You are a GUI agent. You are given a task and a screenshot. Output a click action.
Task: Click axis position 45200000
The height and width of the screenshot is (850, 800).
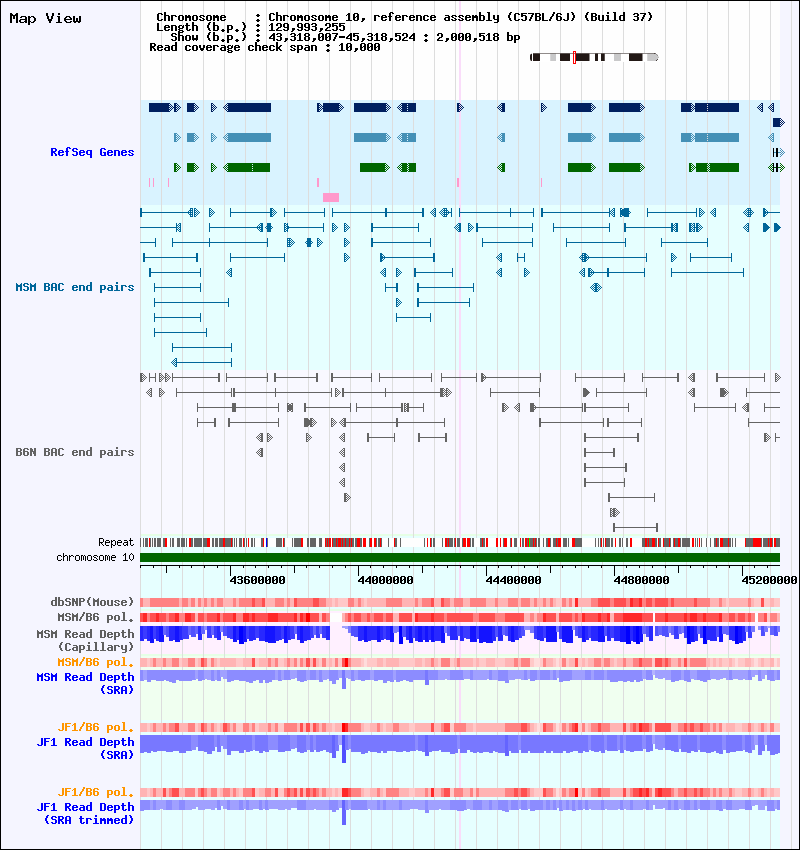[x=769, y=581]
